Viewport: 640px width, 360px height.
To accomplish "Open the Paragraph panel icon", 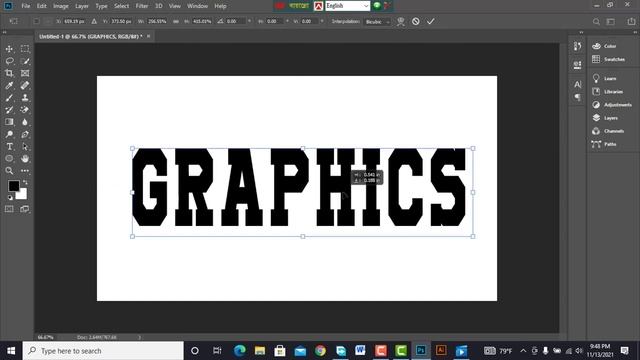I will coord(578,97).
